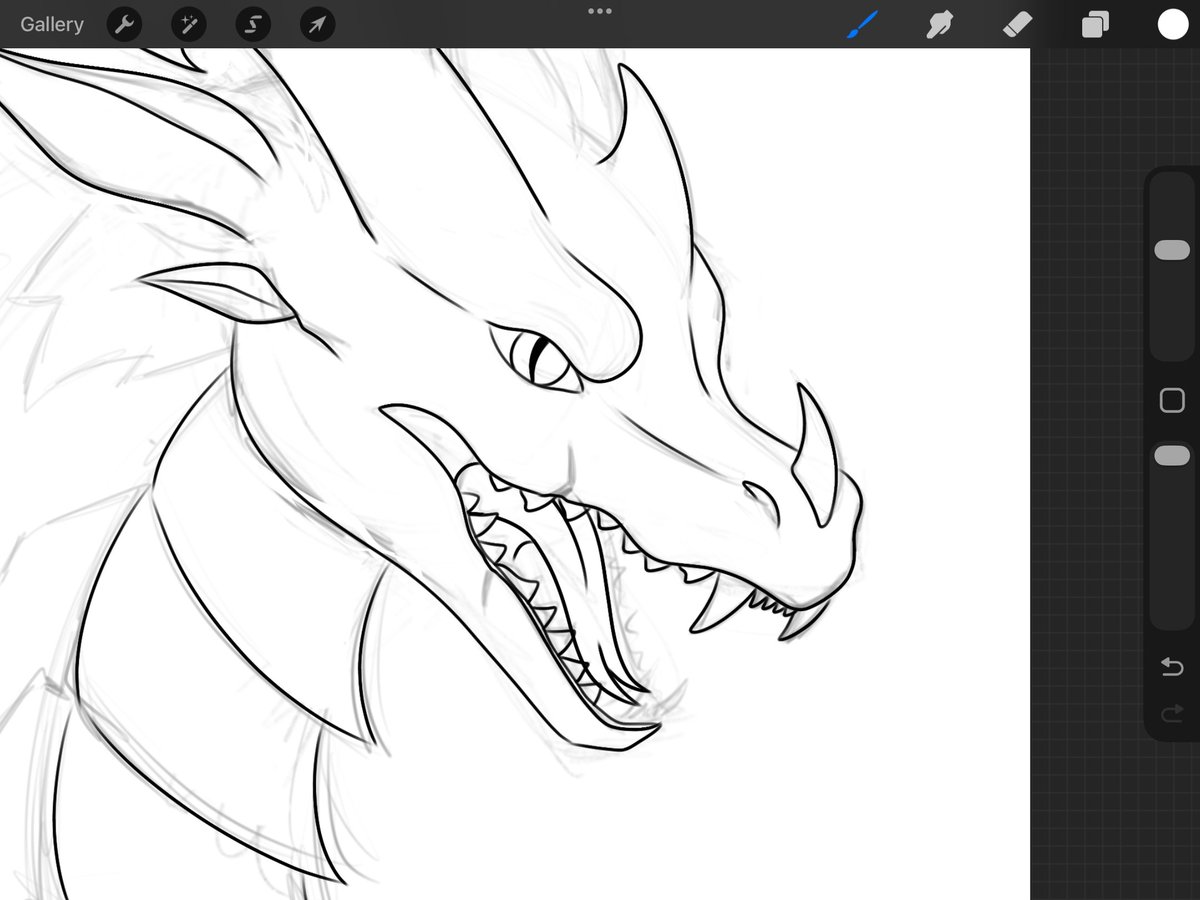Select the Smudge tool

[939, 25]
